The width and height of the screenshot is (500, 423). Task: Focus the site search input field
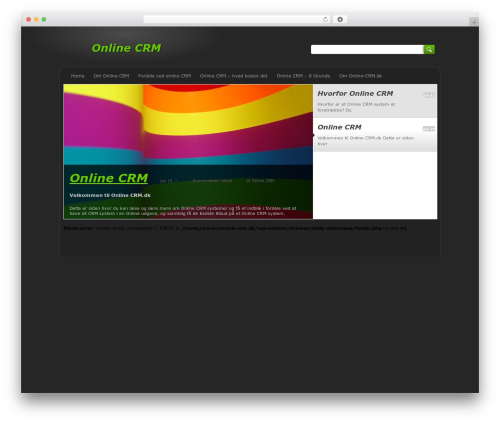[367, 49]
